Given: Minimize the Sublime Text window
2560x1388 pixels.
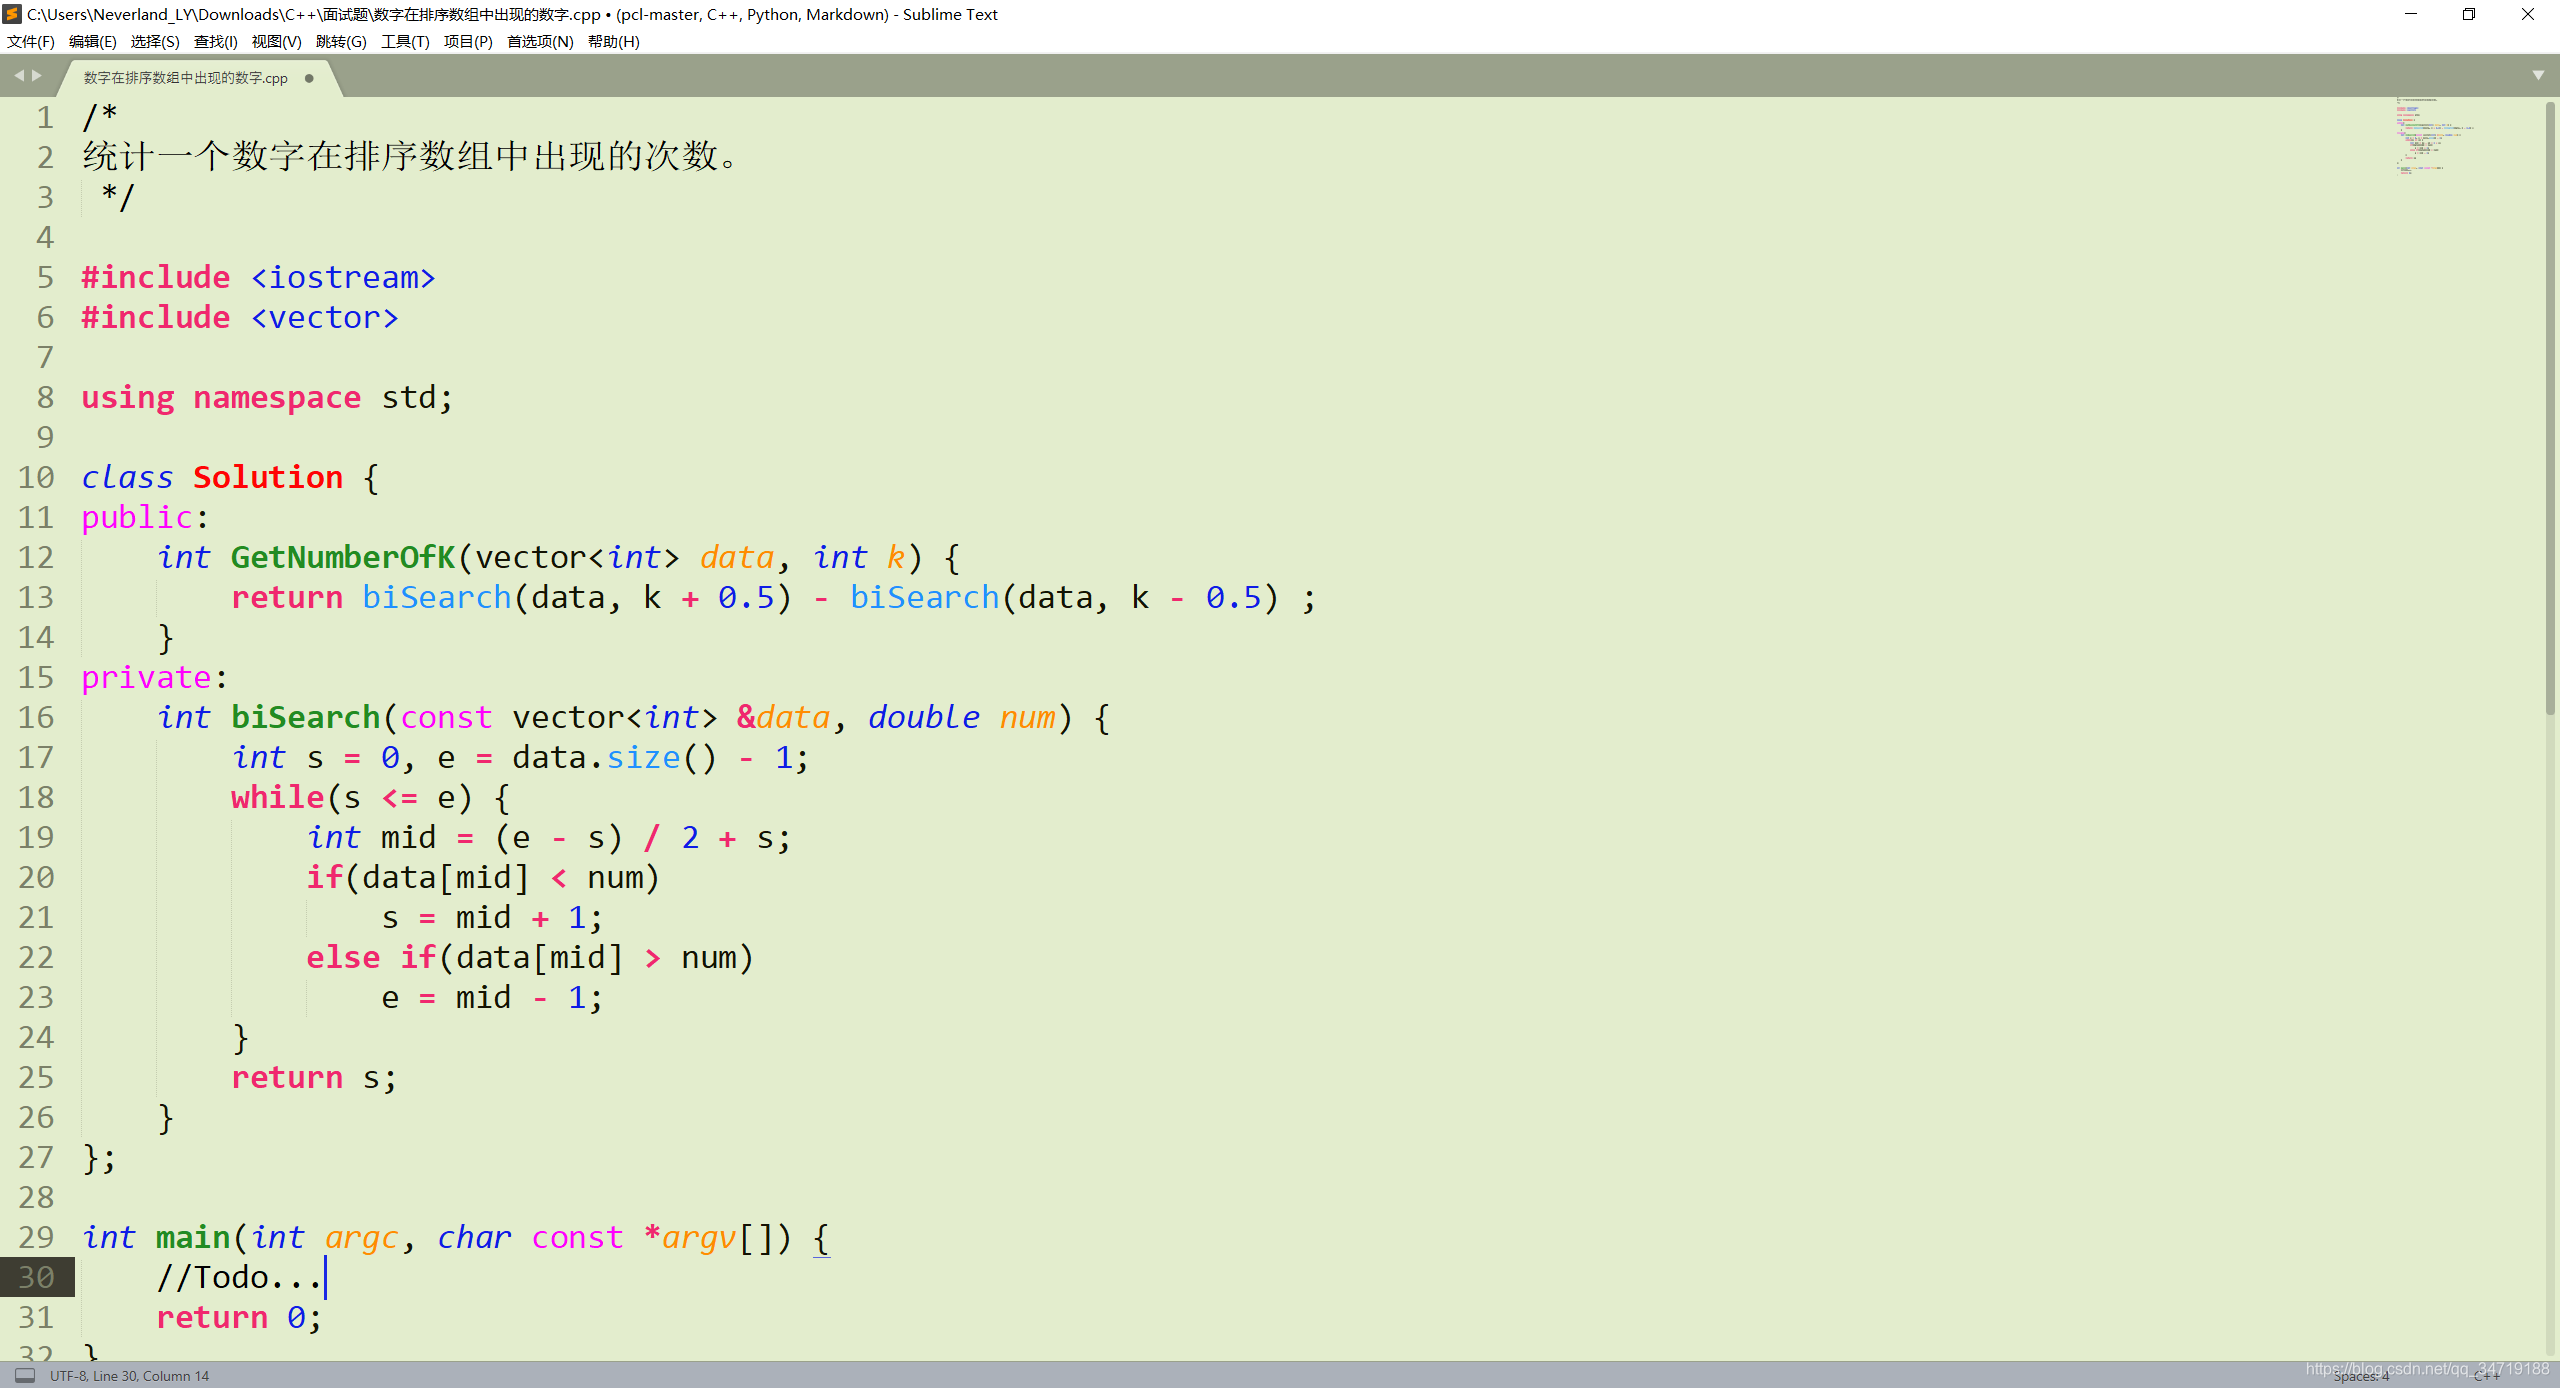Looking at the screenshot, I should (2411, 14).
